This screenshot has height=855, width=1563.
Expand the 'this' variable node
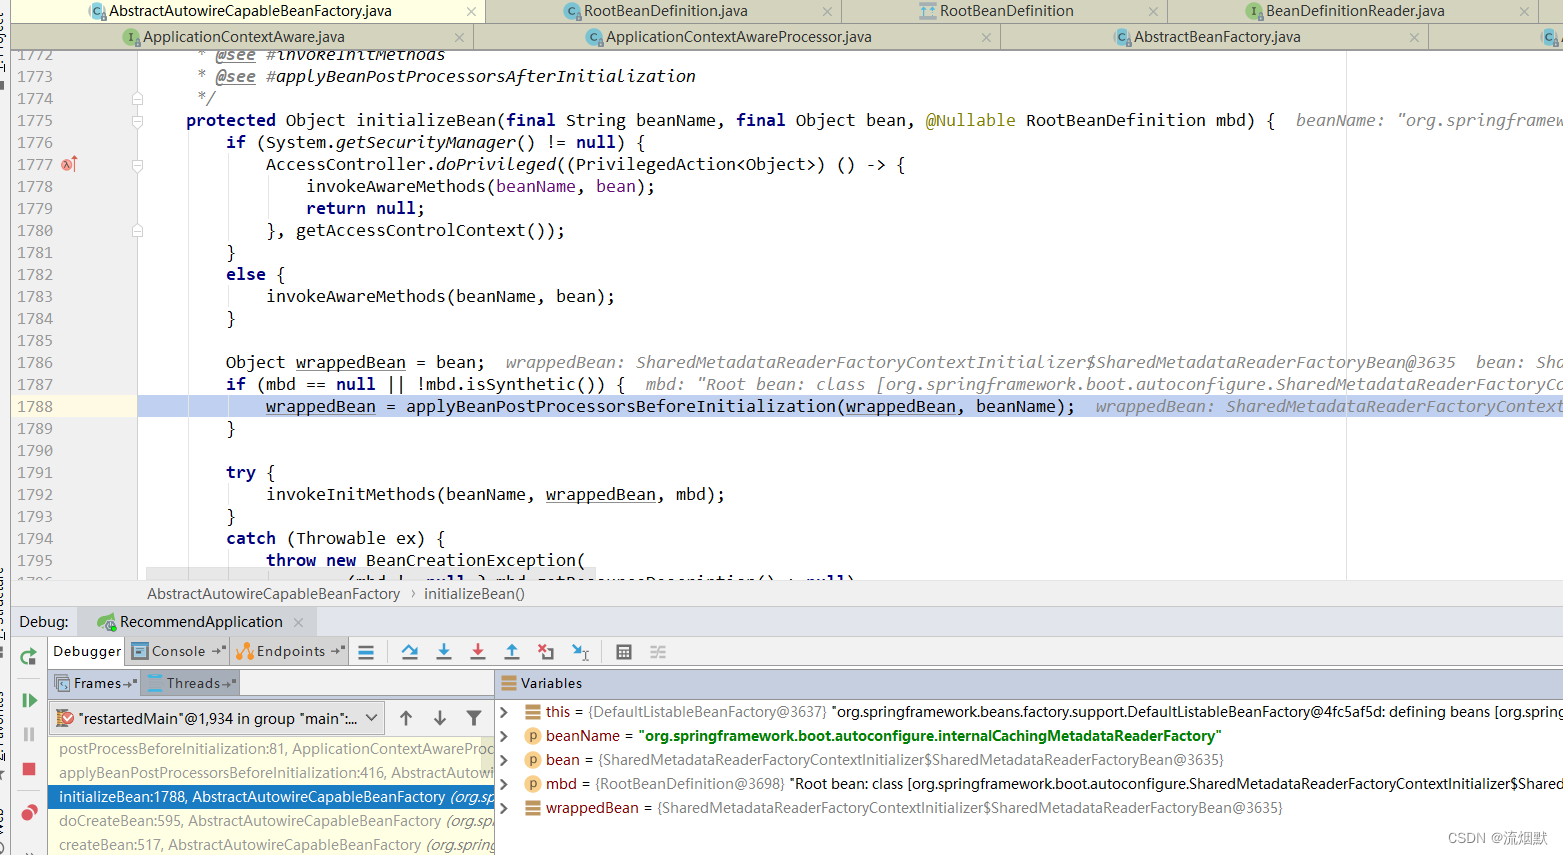pyautogui.click(x=505, y=712)
